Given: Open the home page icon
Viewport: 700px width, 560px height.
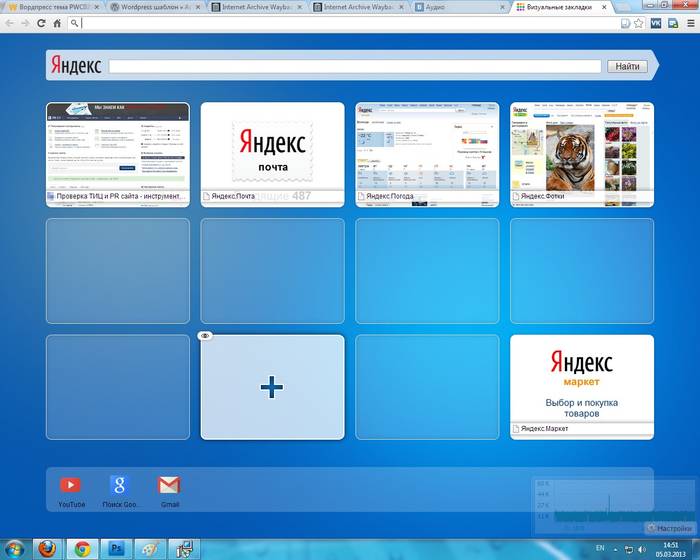Looking at the screenshot, I should click(57, 23).
